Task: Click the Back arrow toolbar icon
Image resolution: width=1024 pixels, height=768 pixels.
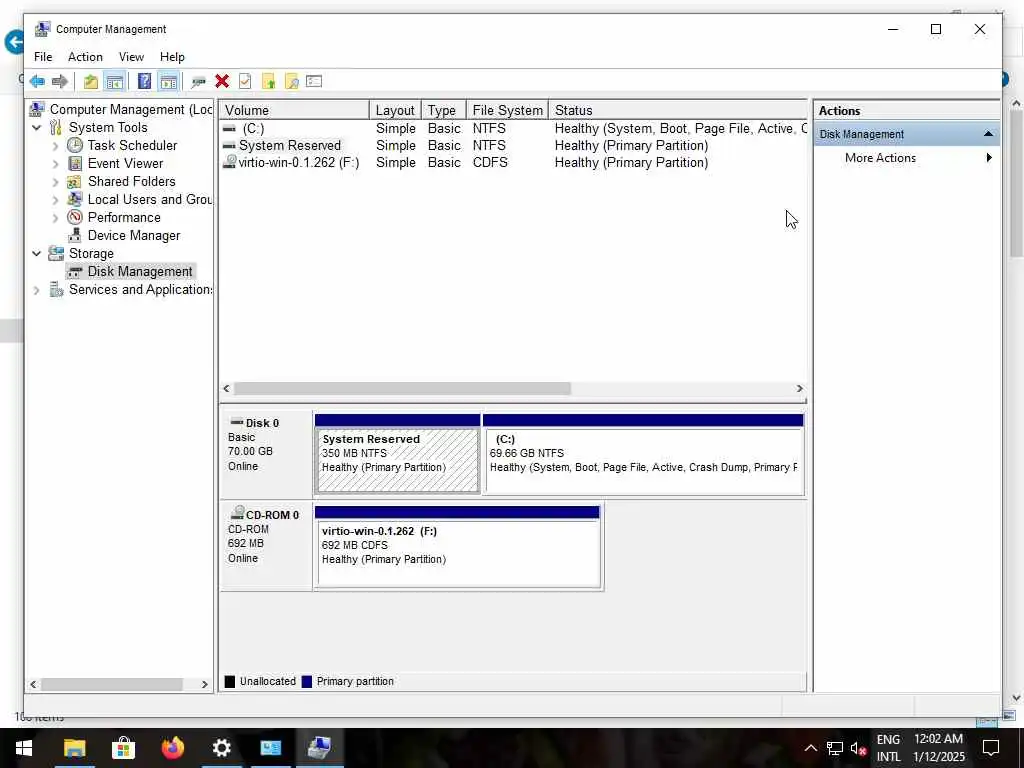Action: point(37,82)
